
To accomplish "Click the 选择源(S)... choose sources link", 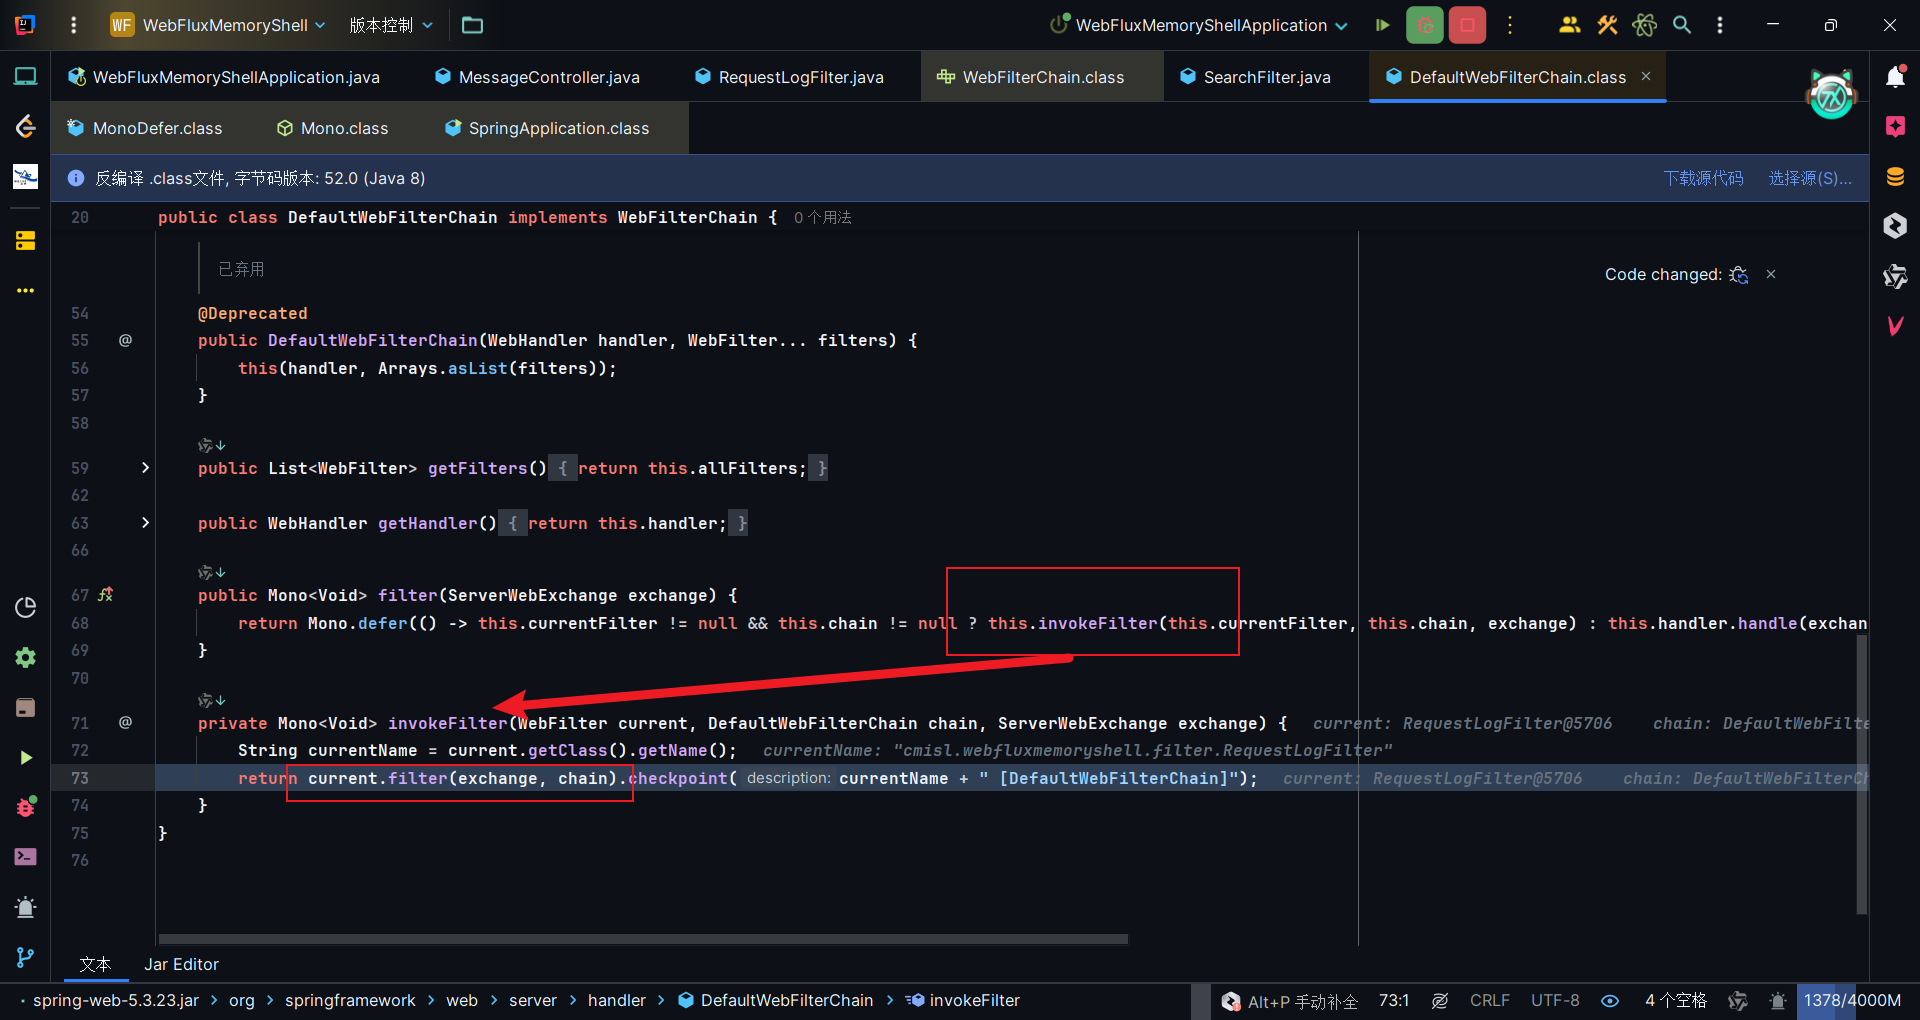I will click(x=1810, y=178).
